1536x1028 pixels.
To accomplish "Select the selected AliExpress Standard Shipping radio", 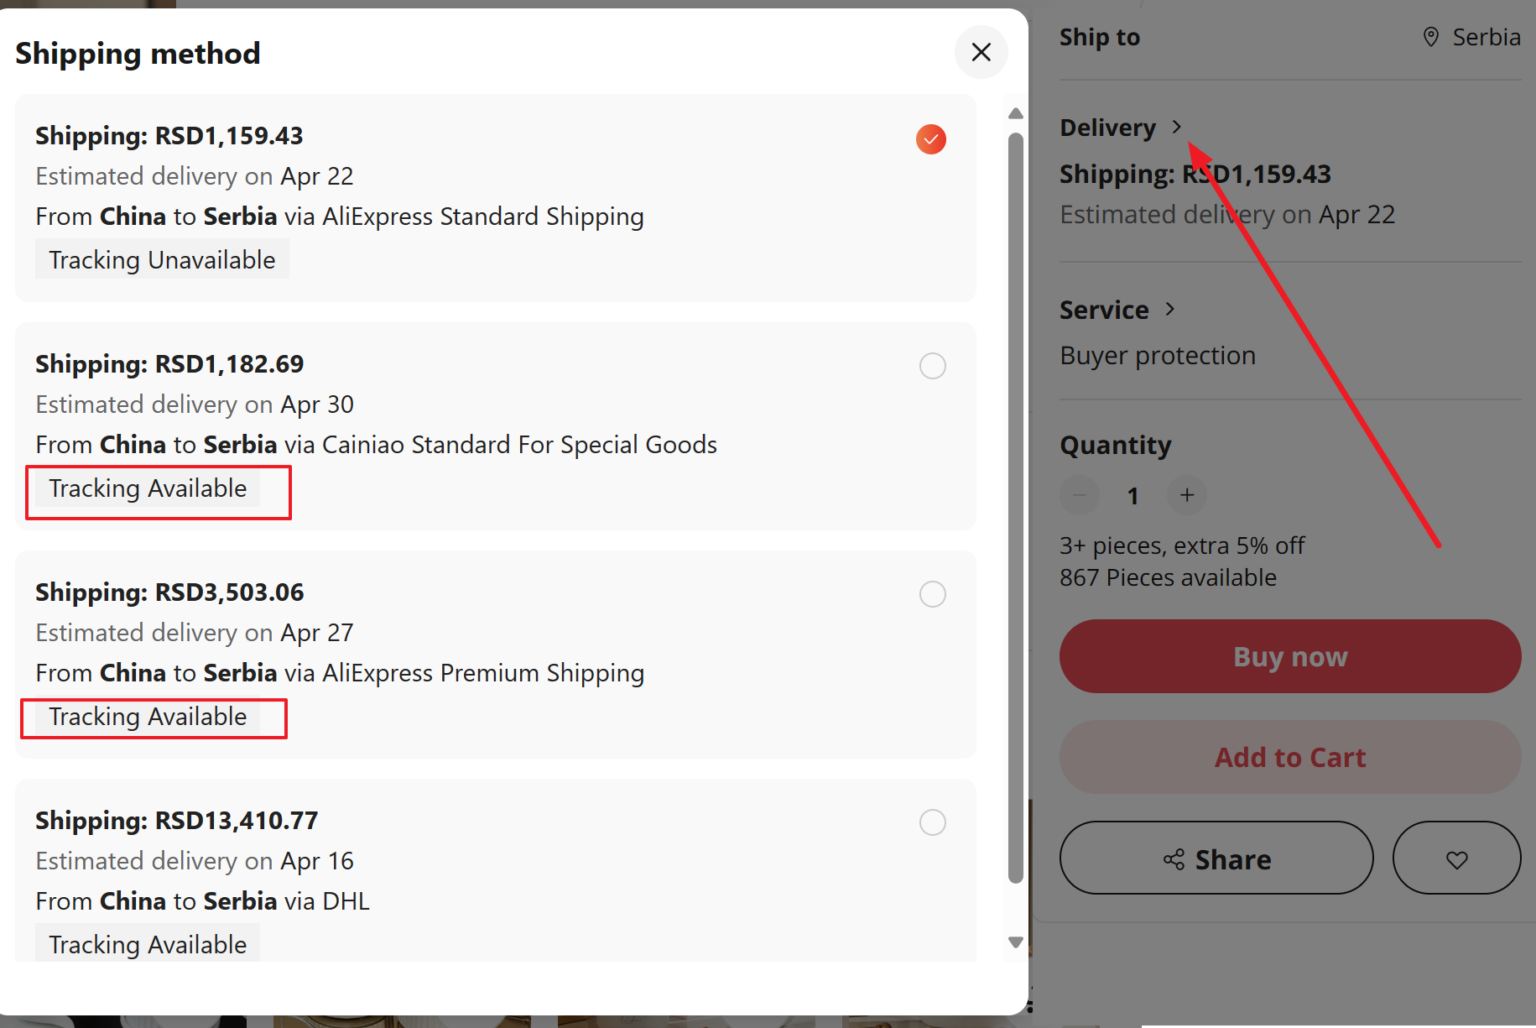I will (x=931, y=139).
